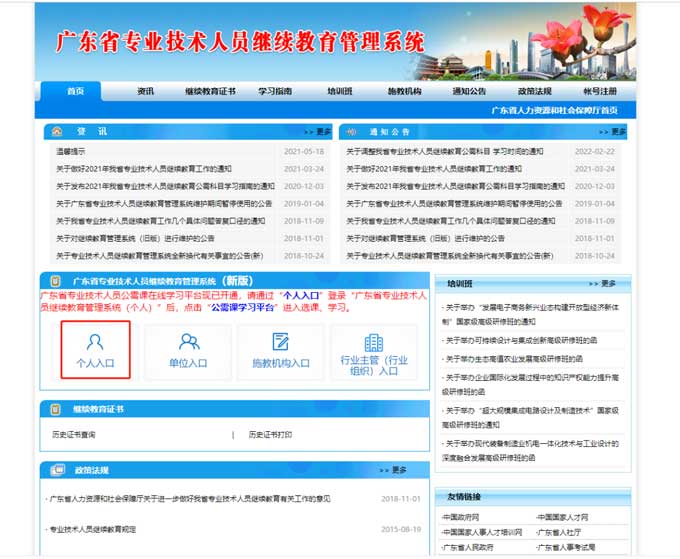This screenshot has height=559, width=680.
Task: Open 资讯 item about 全新换代有关事宜的公告(新)
Action: pyautogui.click(x=160, y=256)
